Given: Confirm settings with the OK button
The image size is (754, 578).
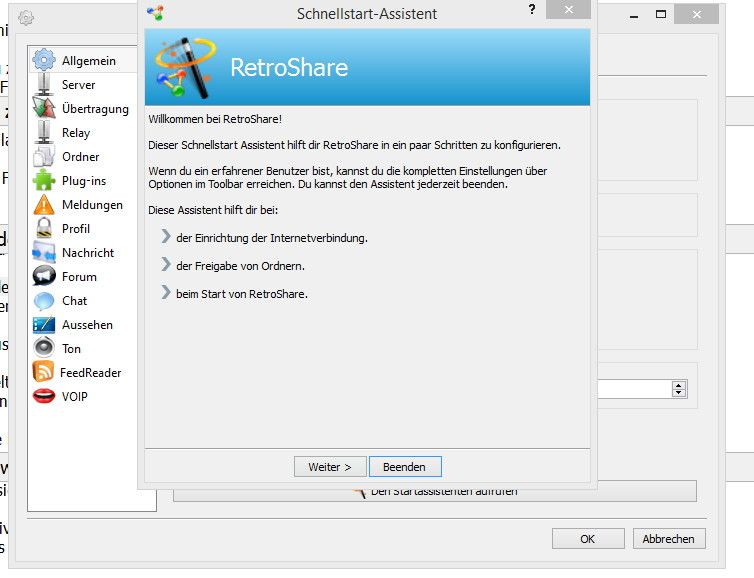Looking at the screenshot, I should click(588, 539).
